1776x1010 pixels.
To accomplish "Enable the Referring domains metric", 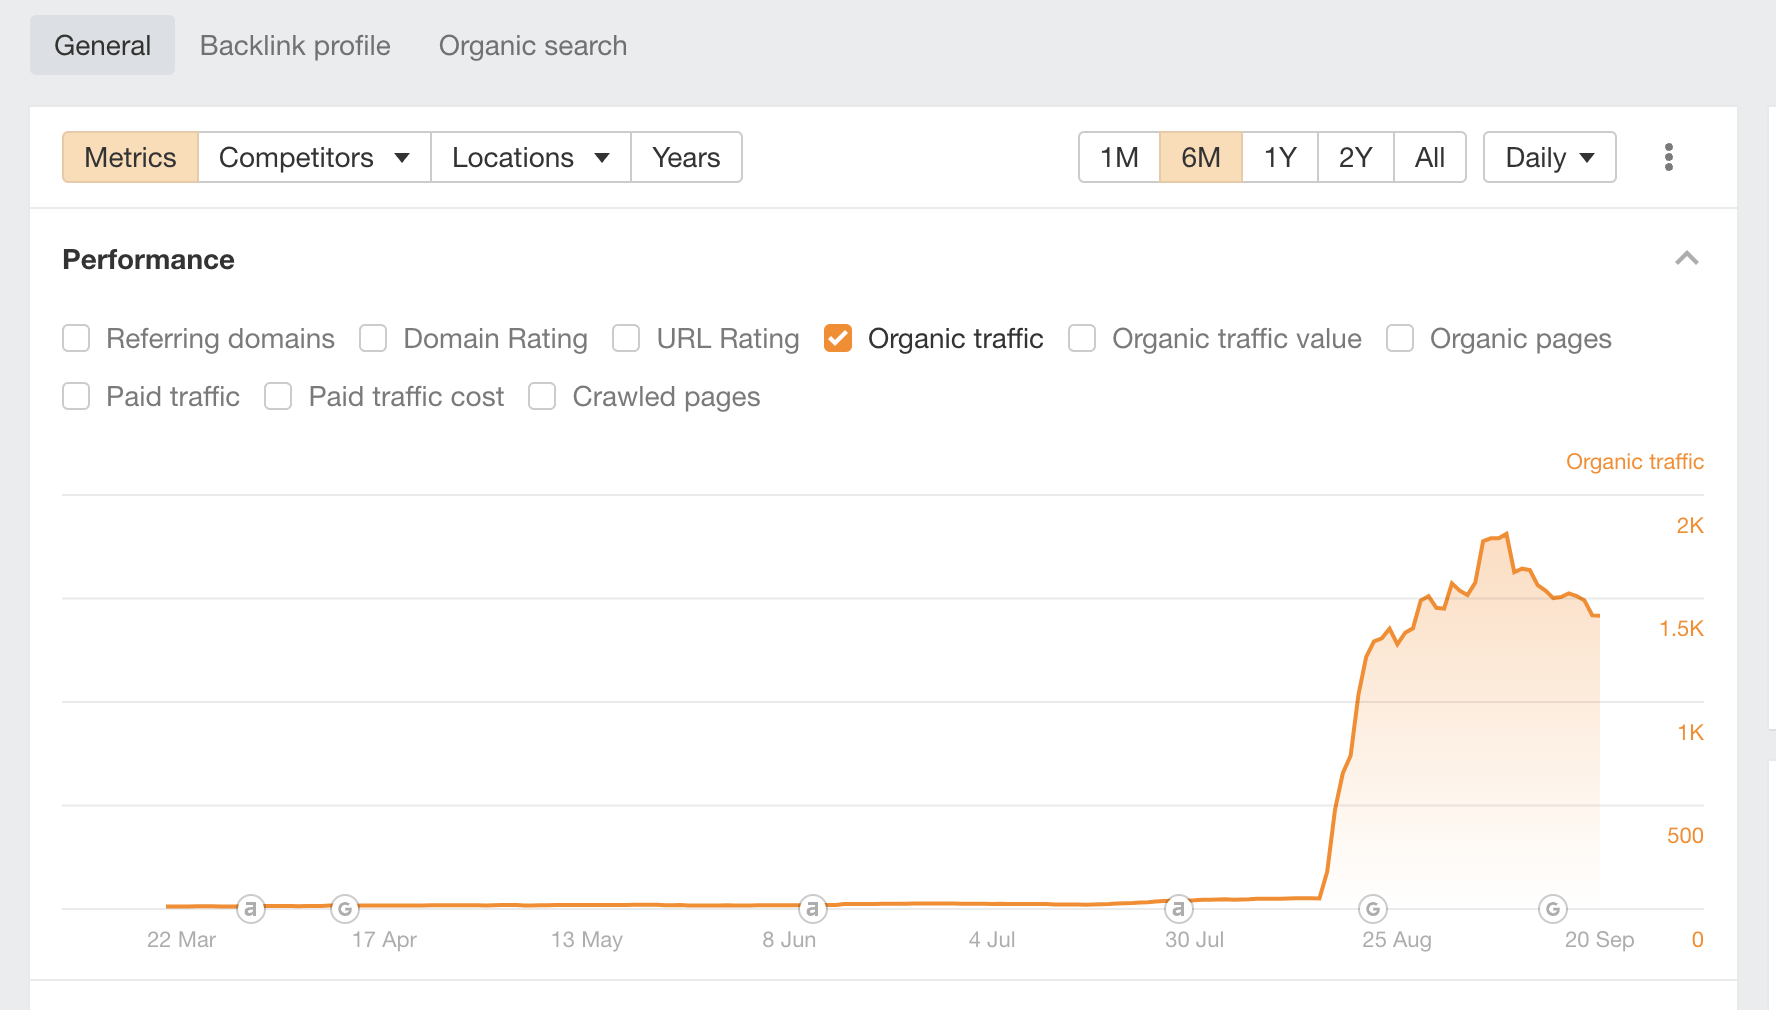I will [76, 338].
